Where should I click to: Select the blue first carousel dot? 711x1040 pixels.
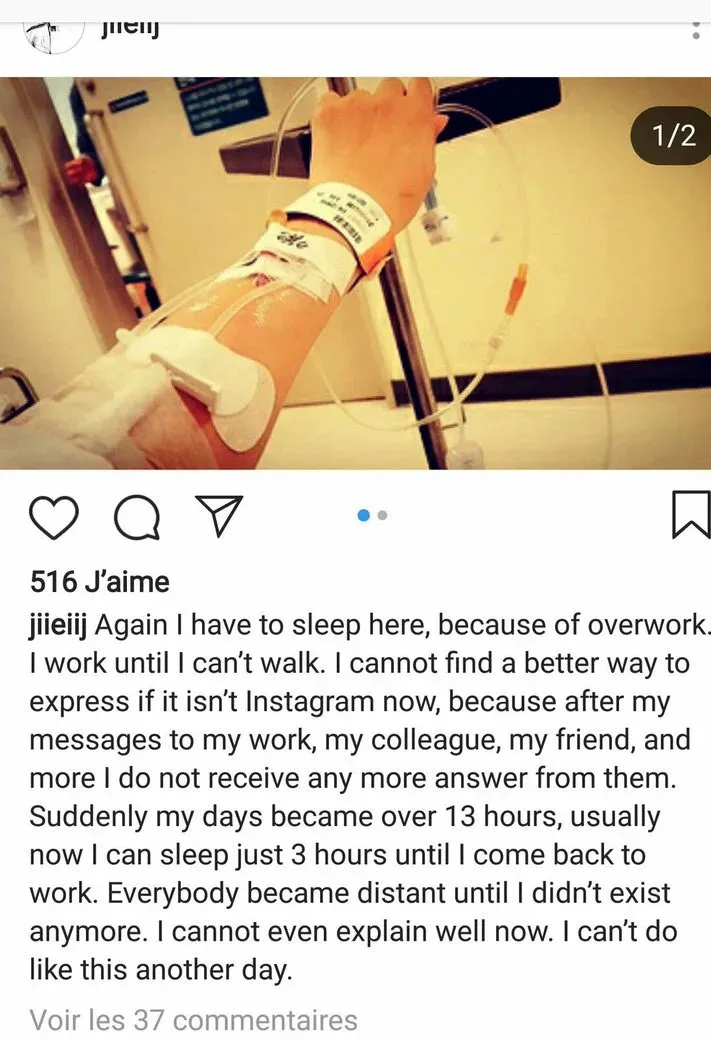point(363,515)
